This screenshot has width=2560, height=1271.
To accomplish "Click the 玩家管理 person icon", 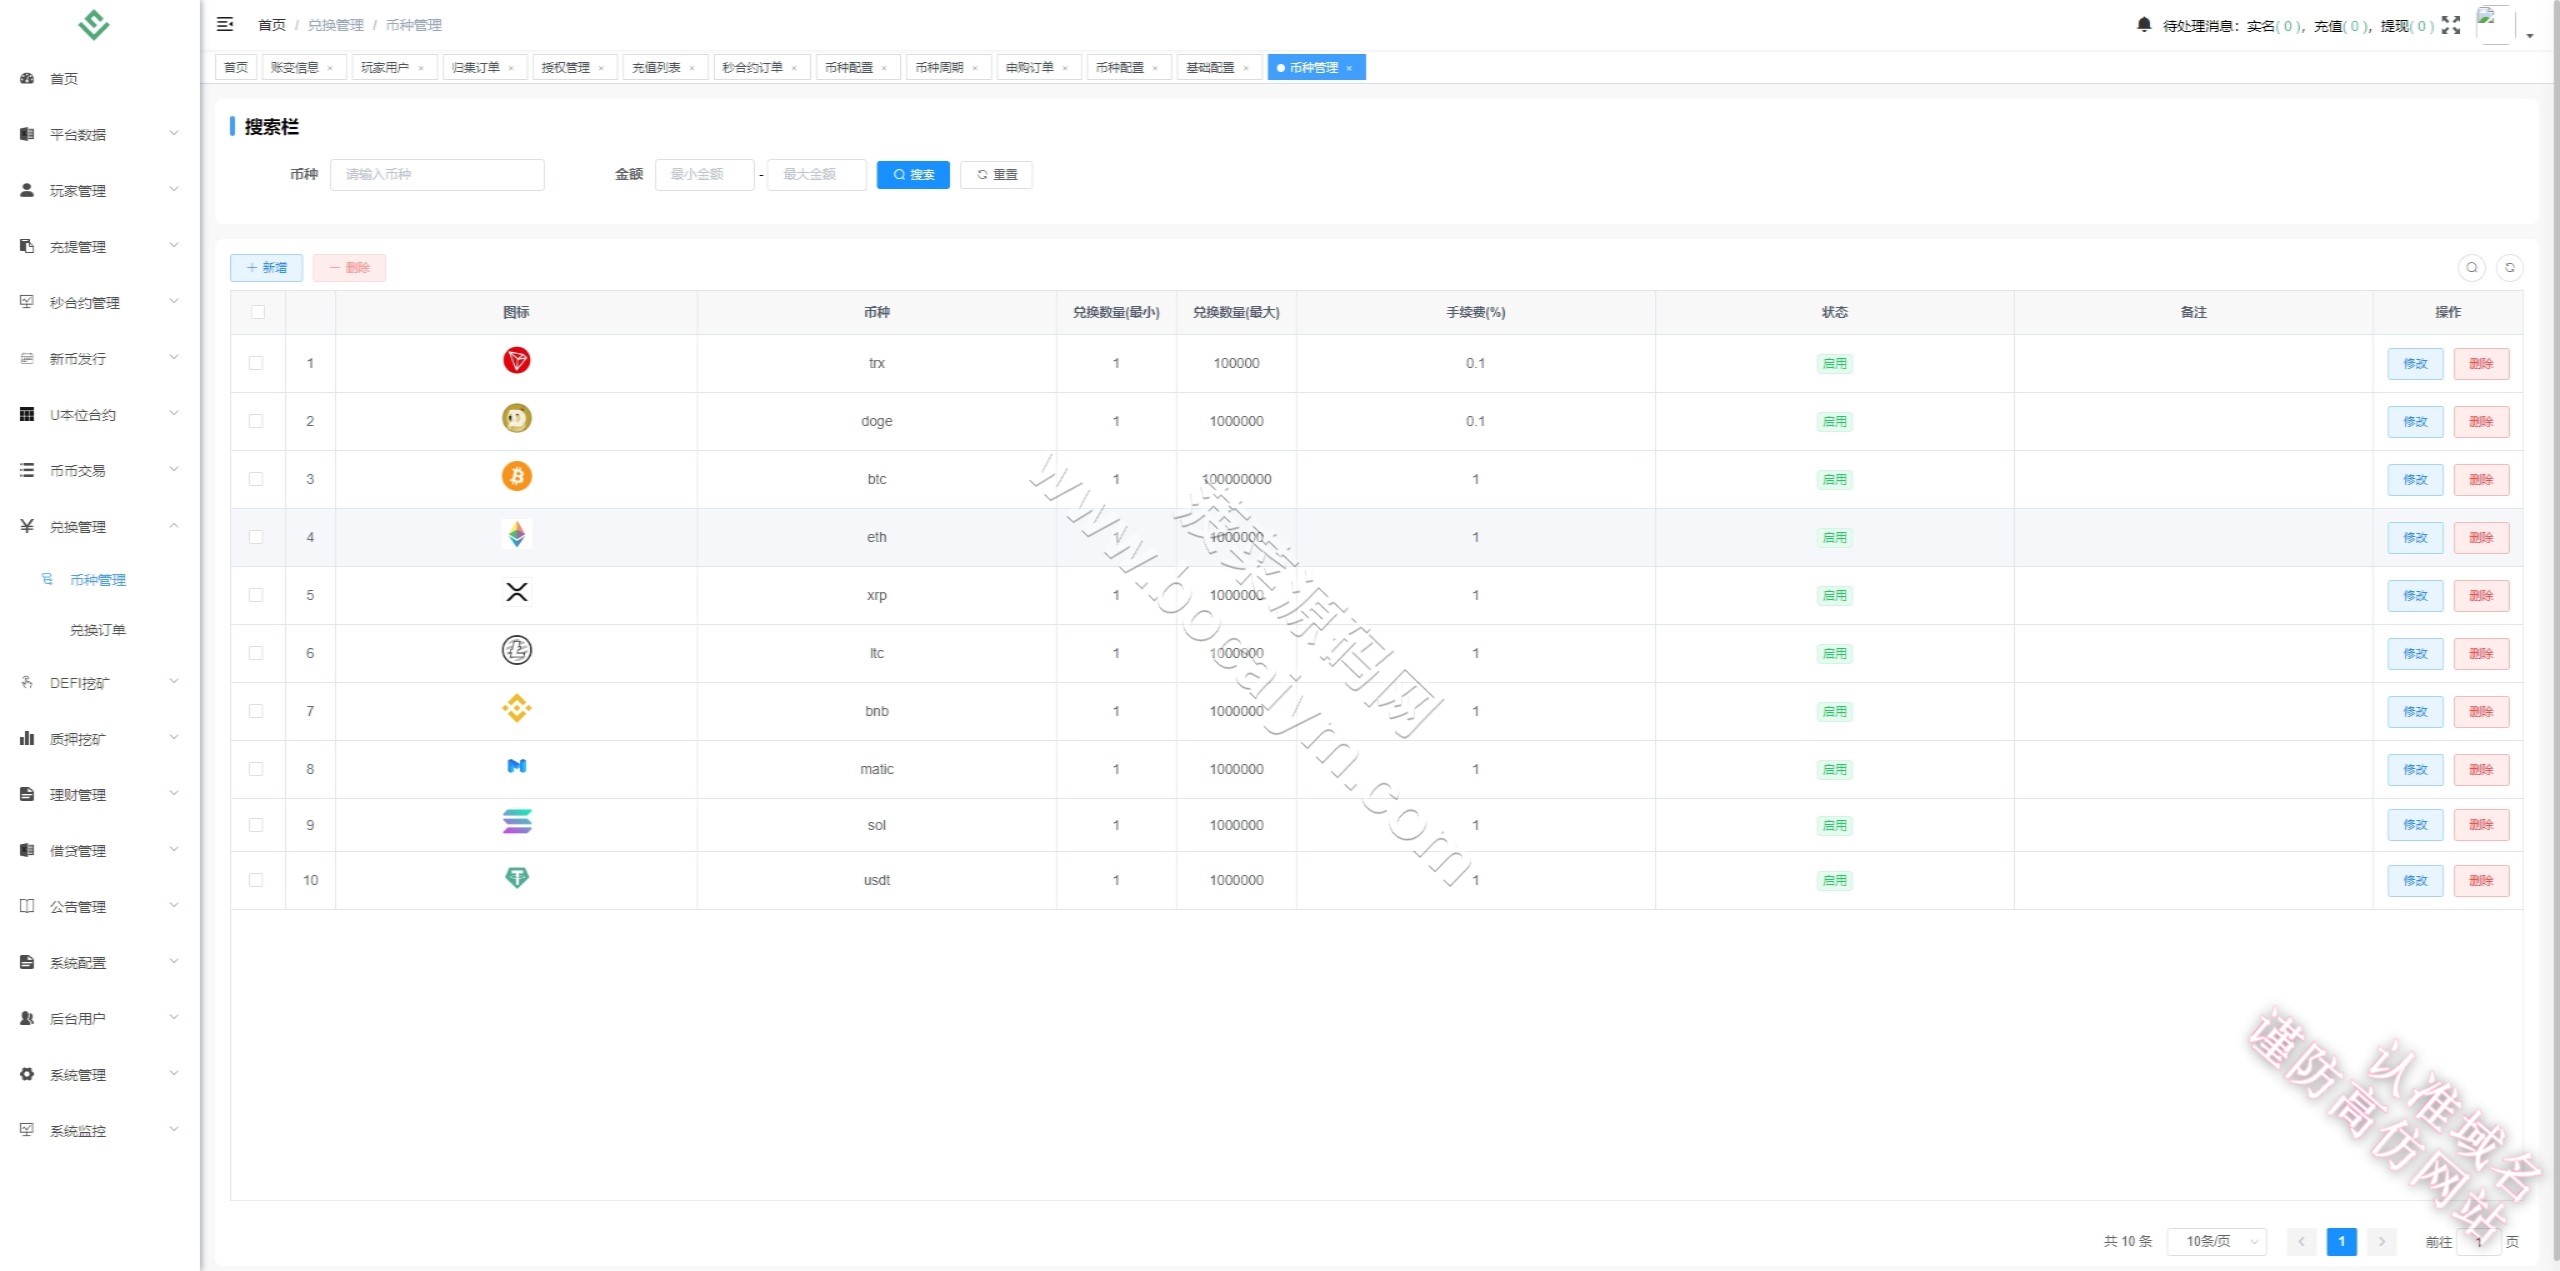I will (27, 190).
